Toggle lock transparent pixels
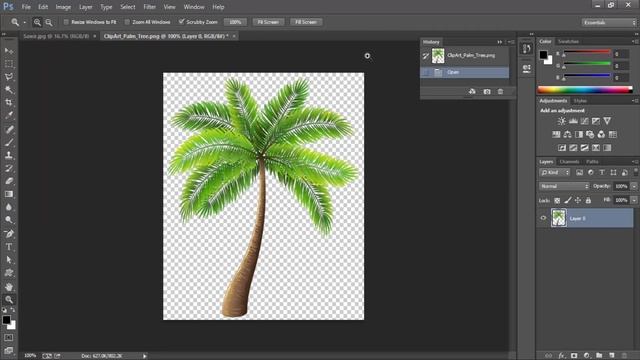The width and height of the screenshot is (640, 360). 557,200
